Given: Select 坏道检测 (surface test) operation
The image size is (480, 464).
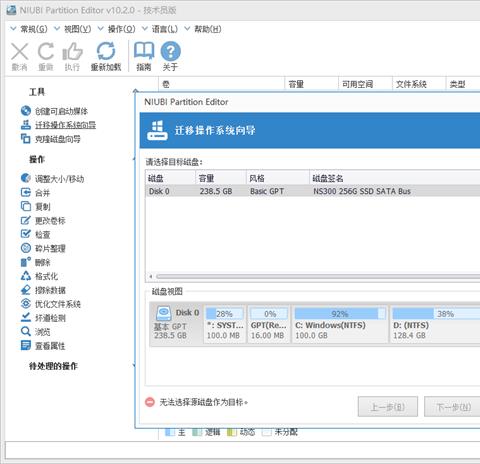Looking at the screenshot, I should click(x=50, y=318).
